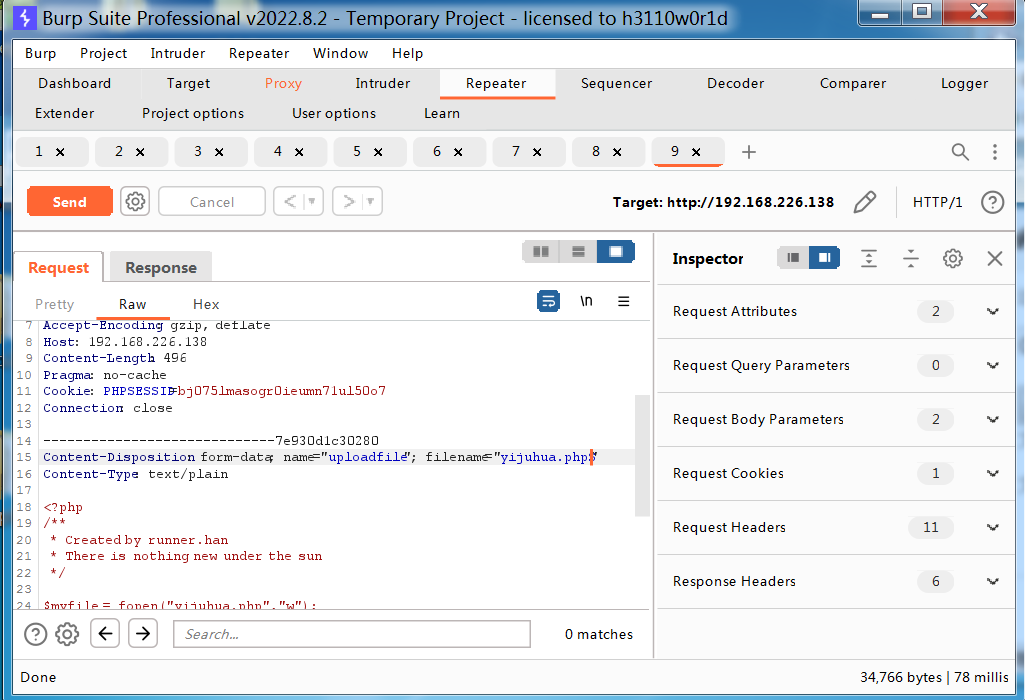Click the request editor vertical scrollbar
Viewport: 1025px width, 700px height.
[x=642, y=455]
